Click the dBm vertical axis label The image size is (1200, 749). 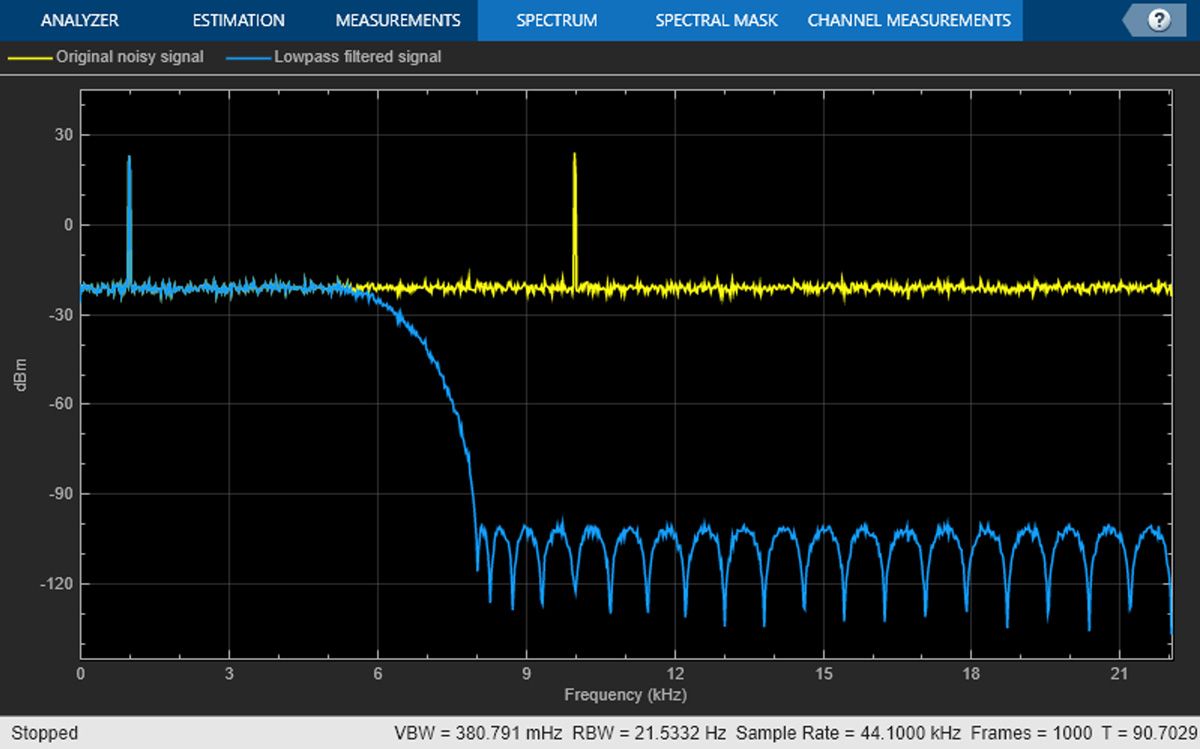click(22, 375)
